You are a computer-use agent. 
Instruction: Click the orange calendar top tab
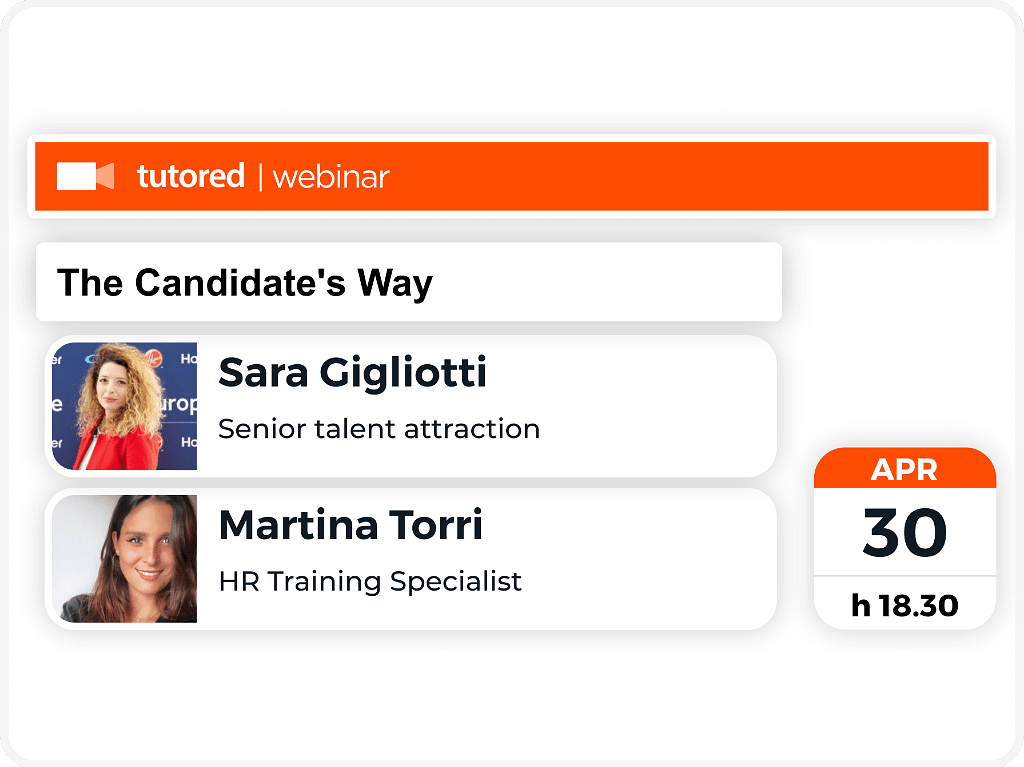[904, 468]
